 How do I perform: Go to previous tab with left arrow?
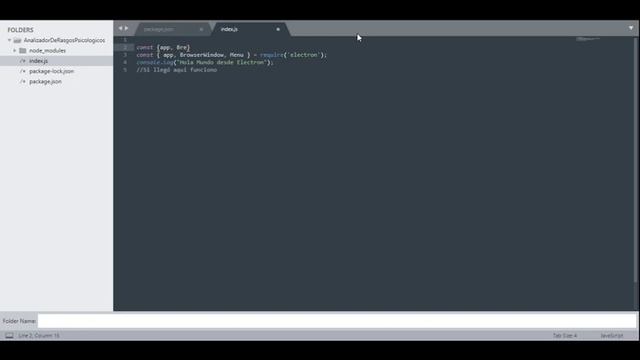point(120,28)
